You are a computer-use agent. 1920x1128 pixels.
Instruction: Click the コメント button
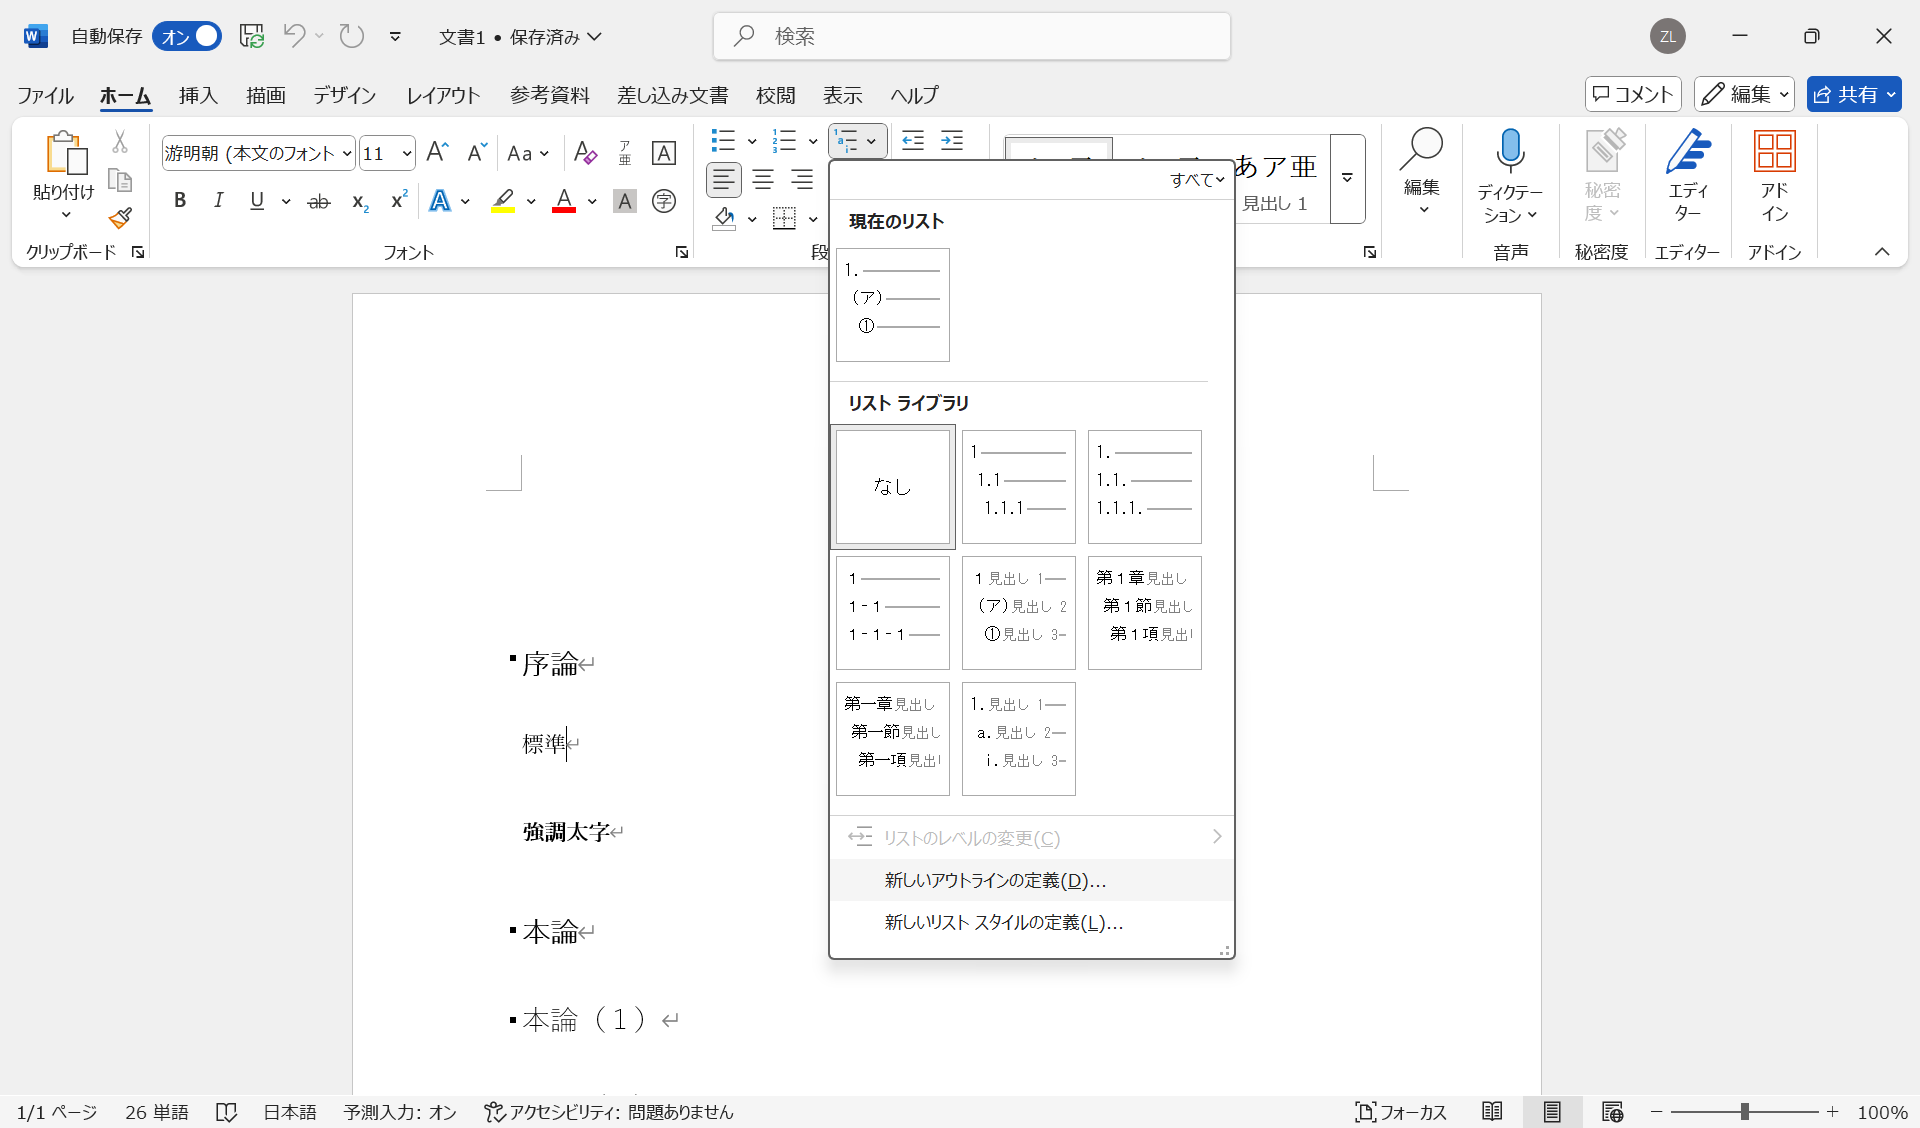coord(1632,94)
